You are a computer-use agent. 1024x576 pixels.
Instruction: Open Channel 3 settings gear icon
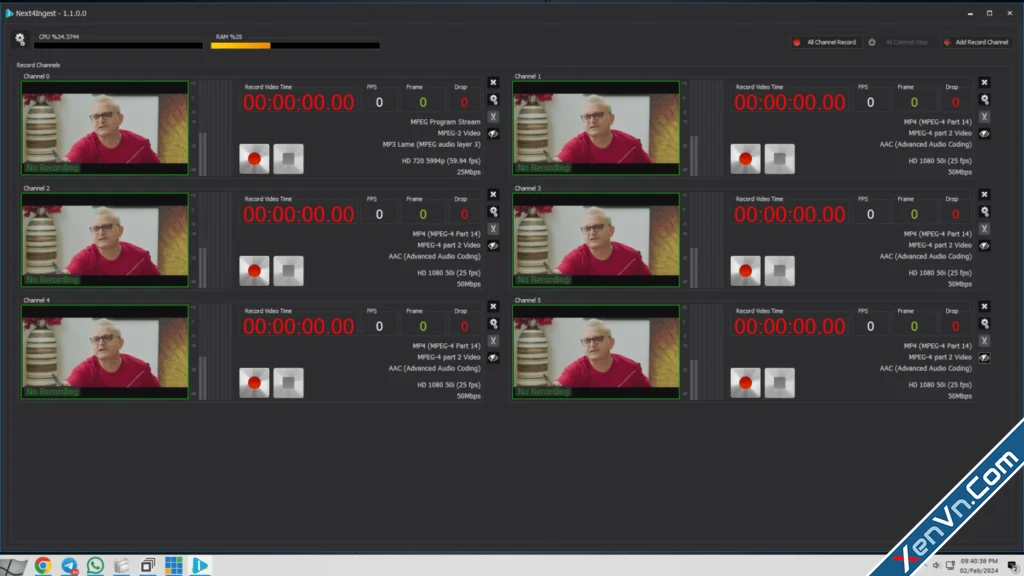coord(984,212)
